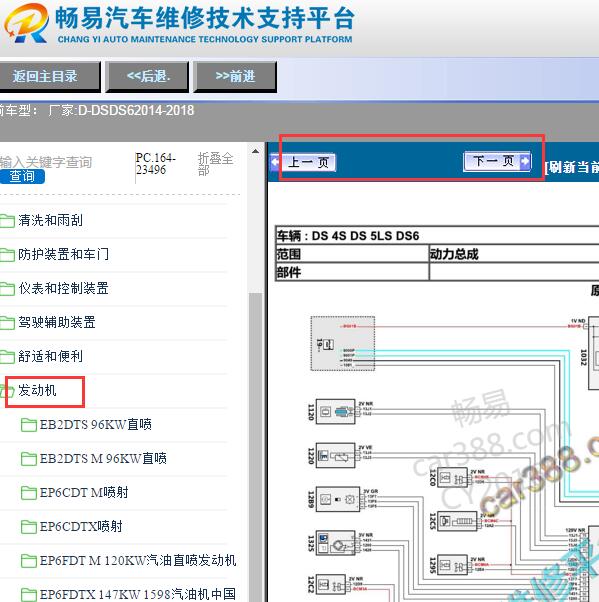This screenshot has height=602, width=599.
Task: Click folder icon of EB2DTS 96KW直喷
Action: click(x=28, y=425)
